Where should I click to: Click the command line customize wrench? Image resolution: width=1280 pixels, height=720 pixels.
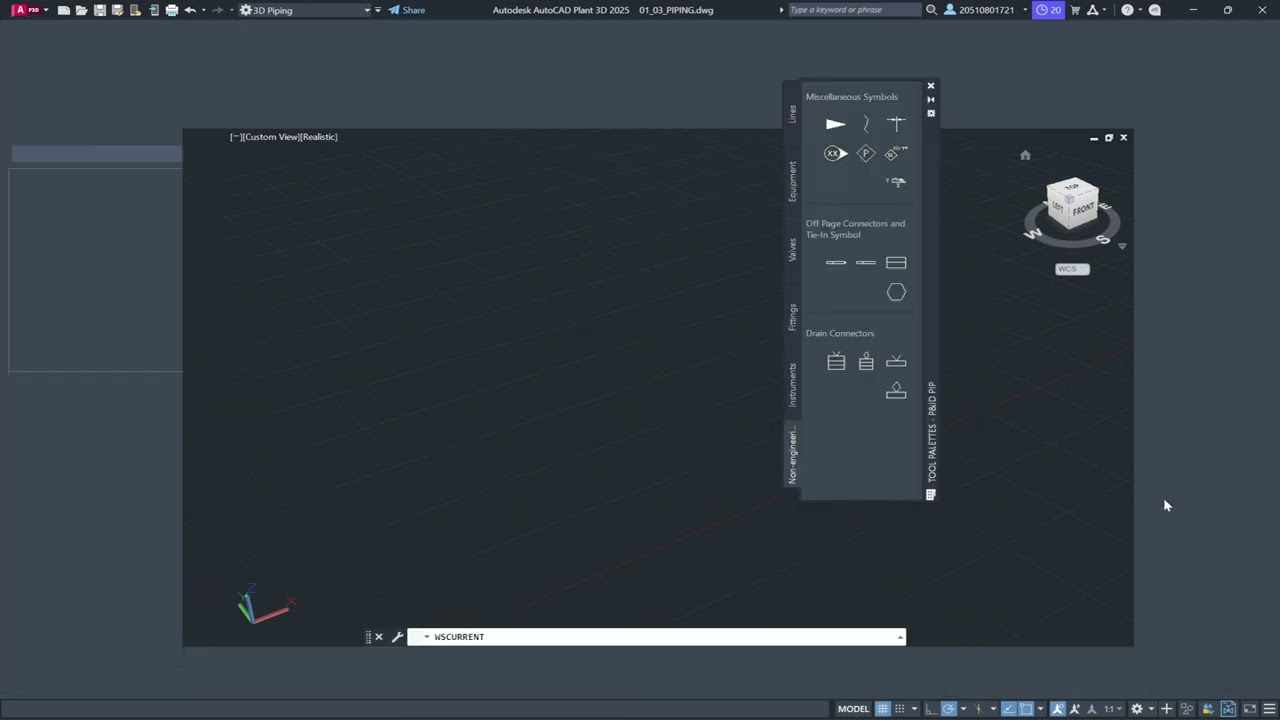pyautogui.click(x=397, y=637)
